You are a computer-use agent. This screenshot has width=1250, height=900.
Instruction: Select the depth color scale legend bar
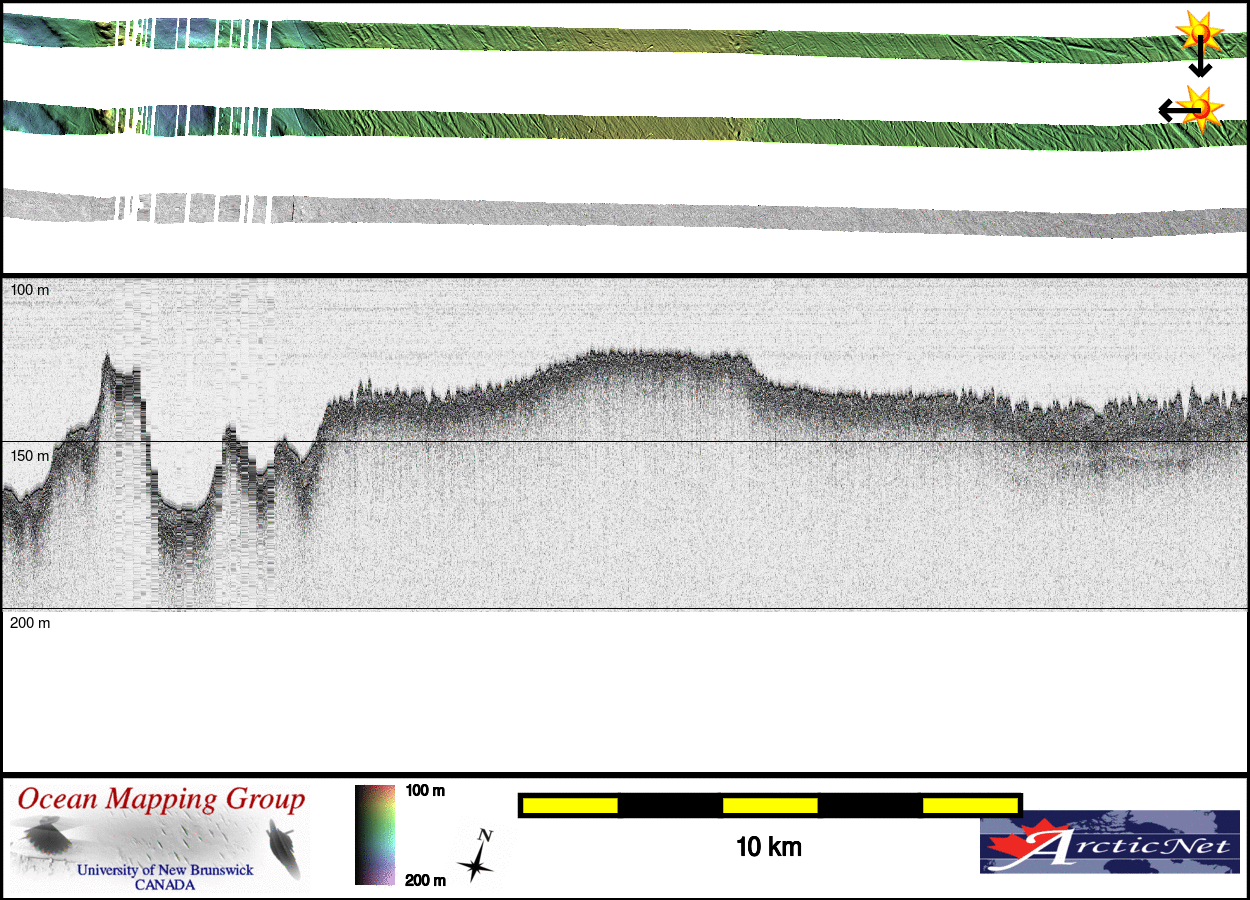point(375,834)
